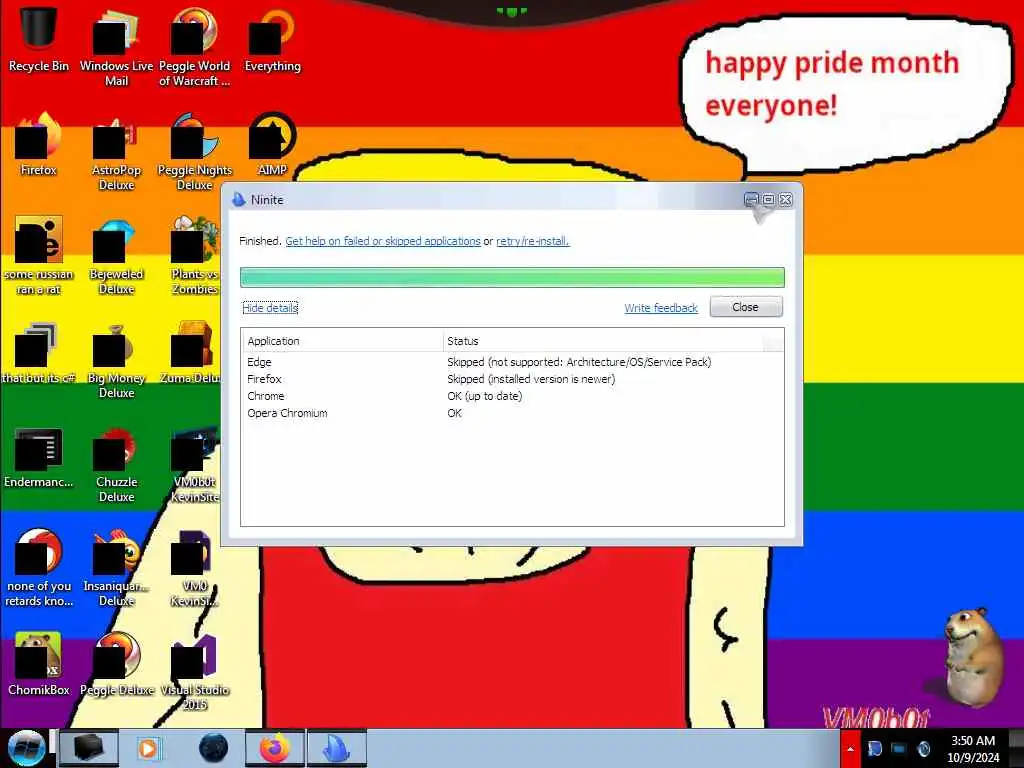Open media player taskbar icon

[148, 748]
